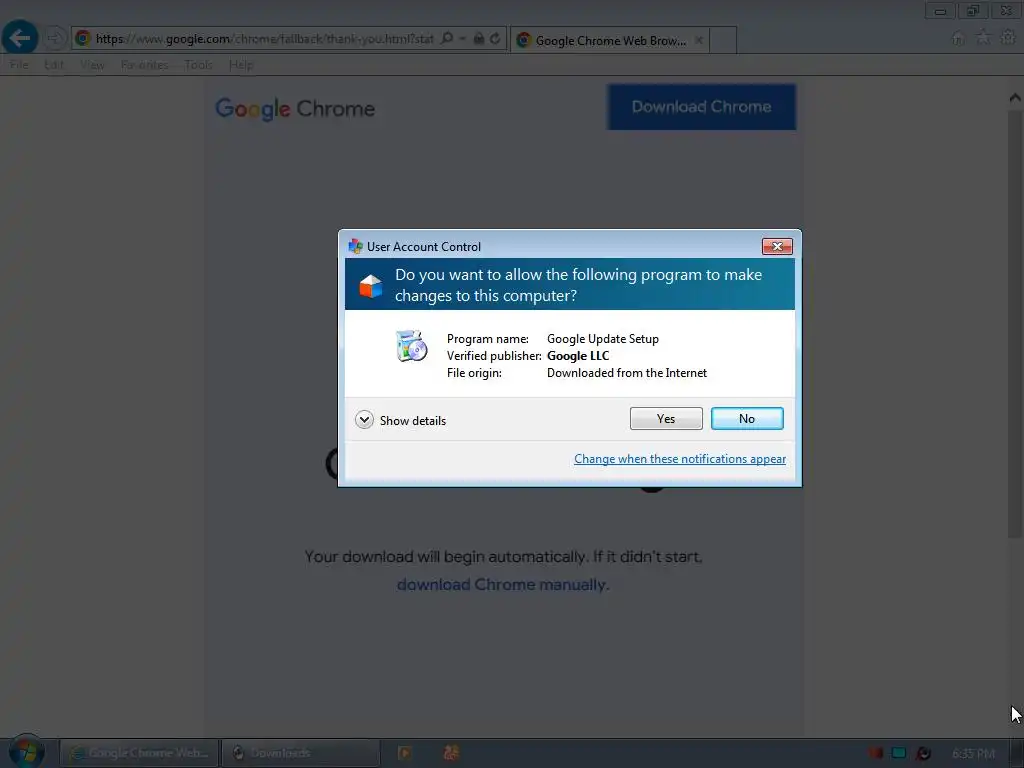Screen dimensions: 1024x768
Task: Click the address bar URL field
Action: (x=264, y=39)
